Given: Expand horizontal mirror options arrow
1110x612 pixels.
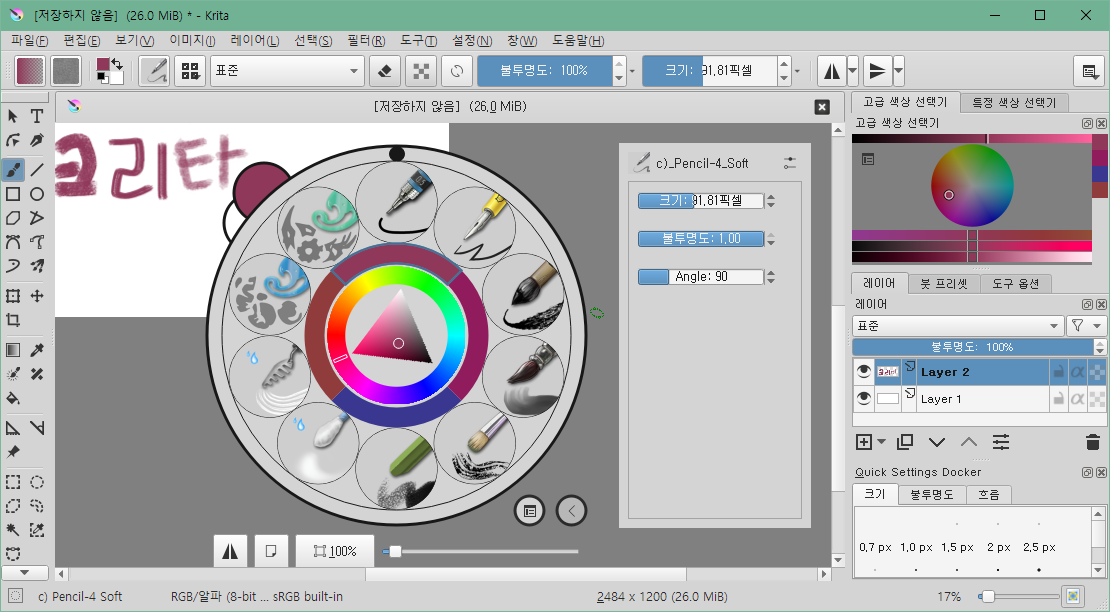Looking at the screenshot, I should pos(853,71).
